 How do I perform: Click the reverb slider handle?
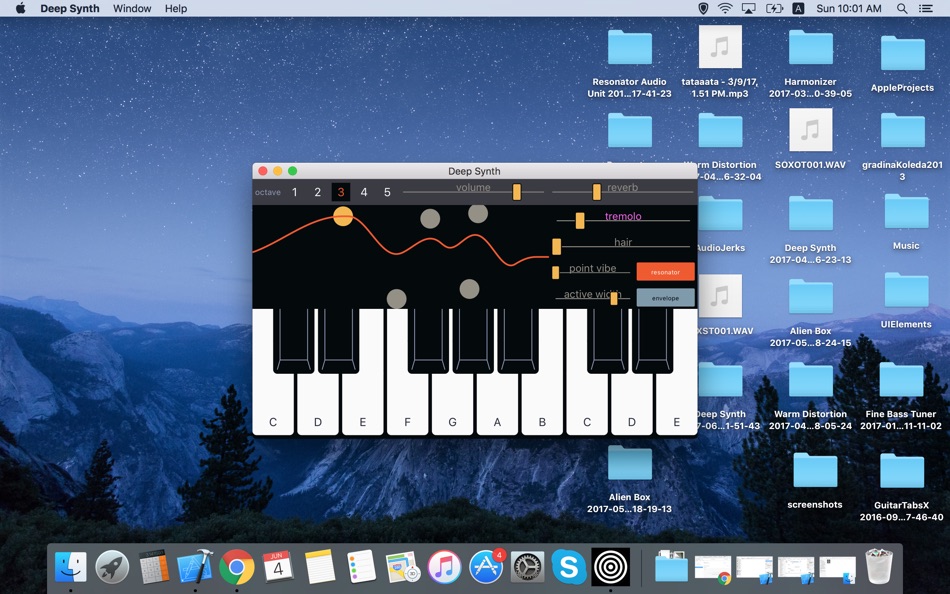597,192
